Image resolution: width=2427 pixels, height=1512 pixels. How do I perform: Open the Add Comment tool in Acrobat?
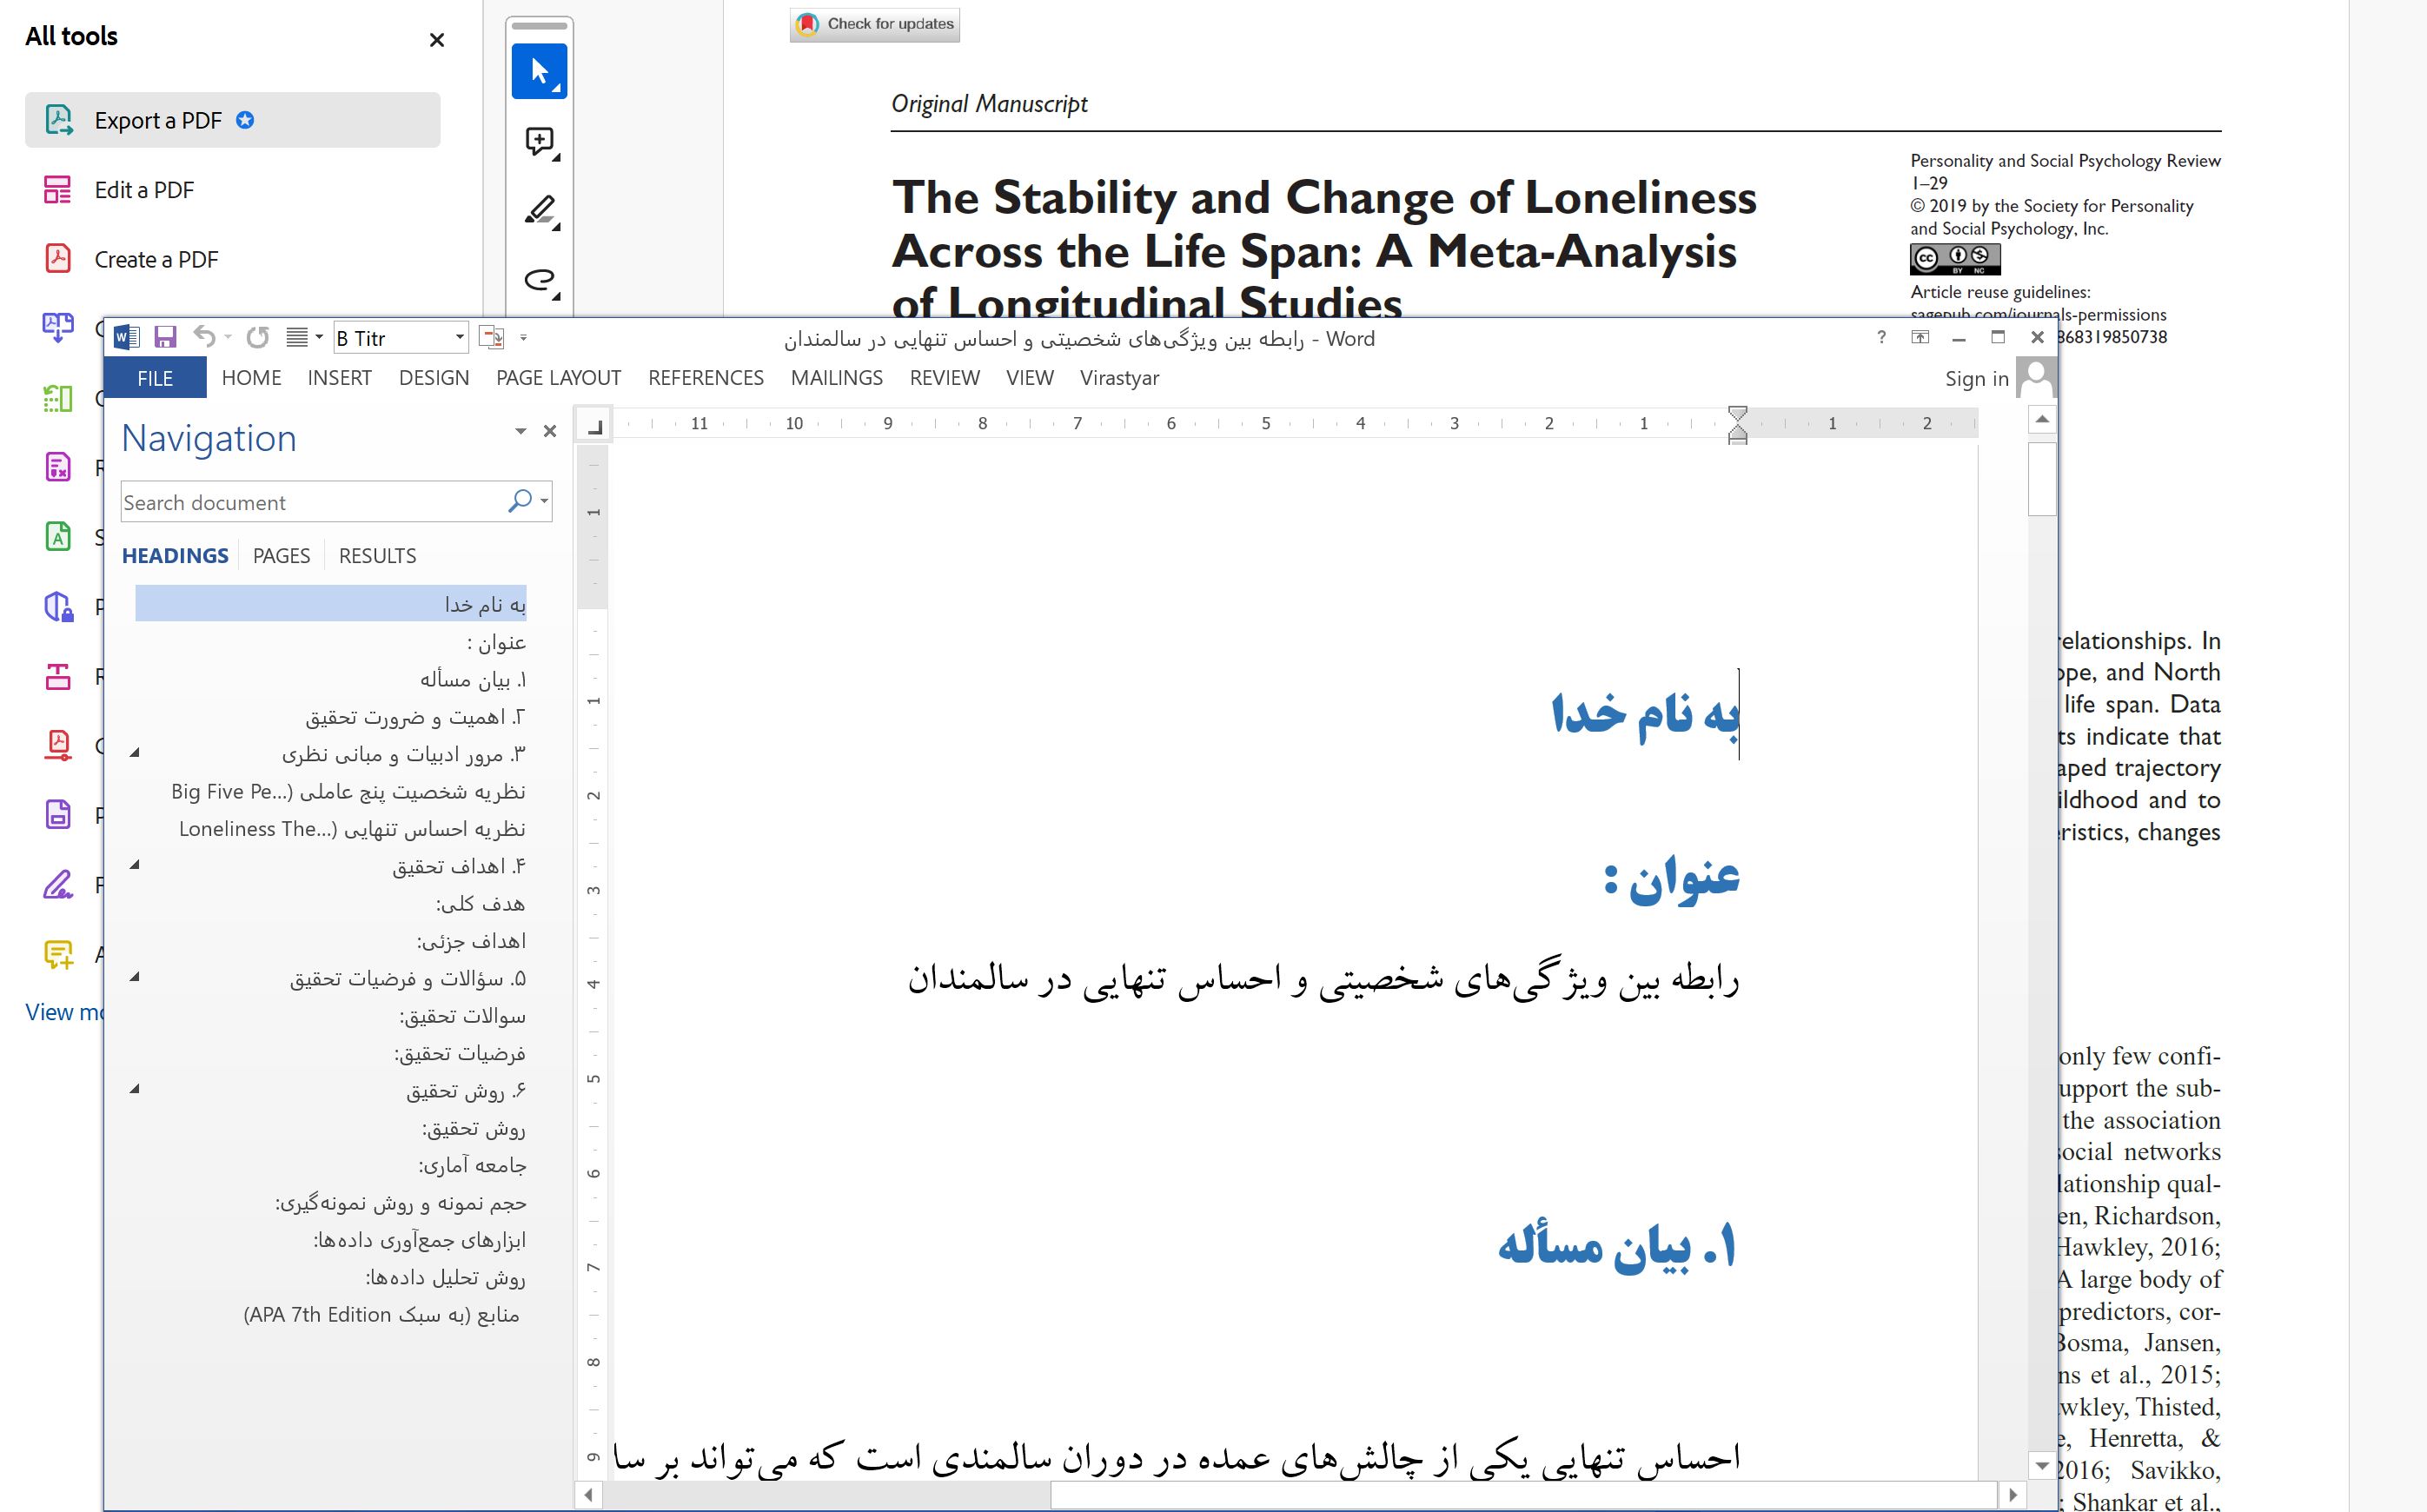[x=539, y=141]
